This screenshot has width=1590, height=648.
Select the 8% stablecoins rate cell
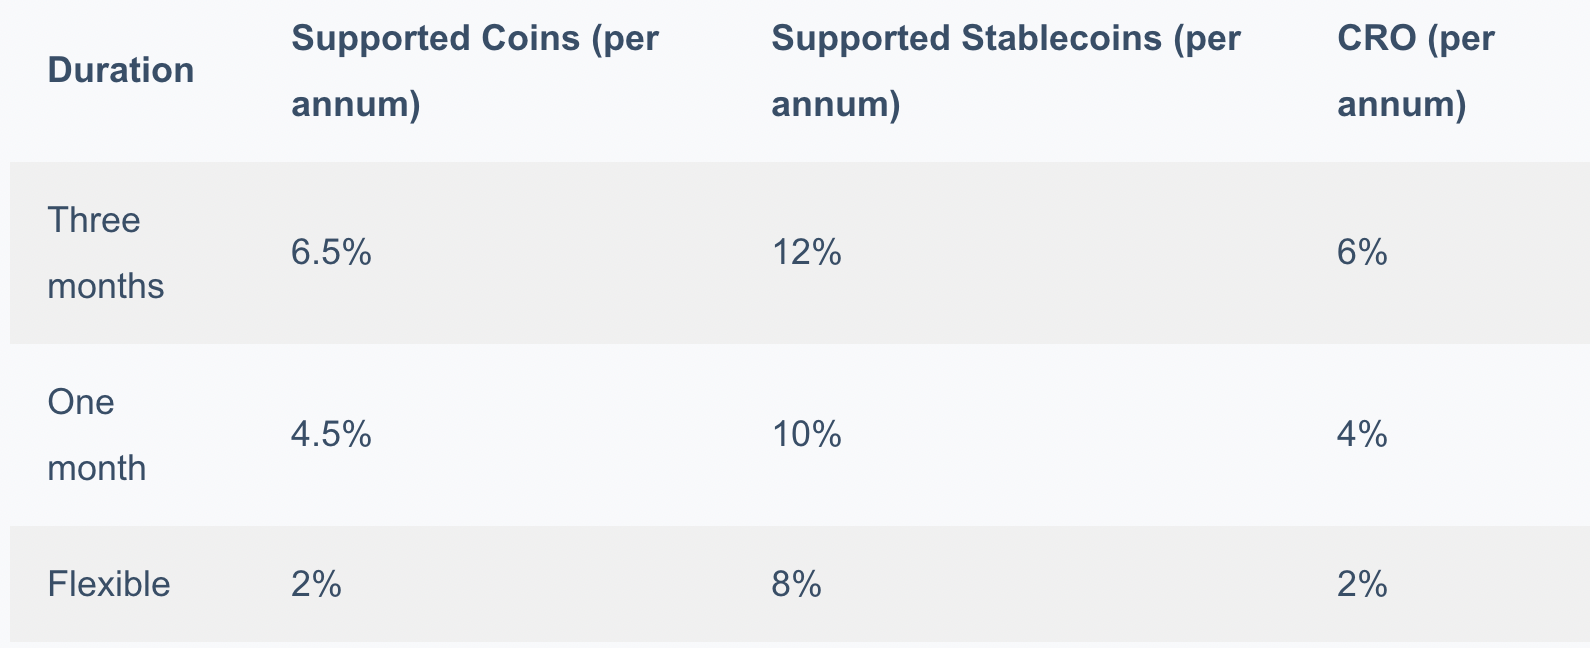(x=796, y=584)
